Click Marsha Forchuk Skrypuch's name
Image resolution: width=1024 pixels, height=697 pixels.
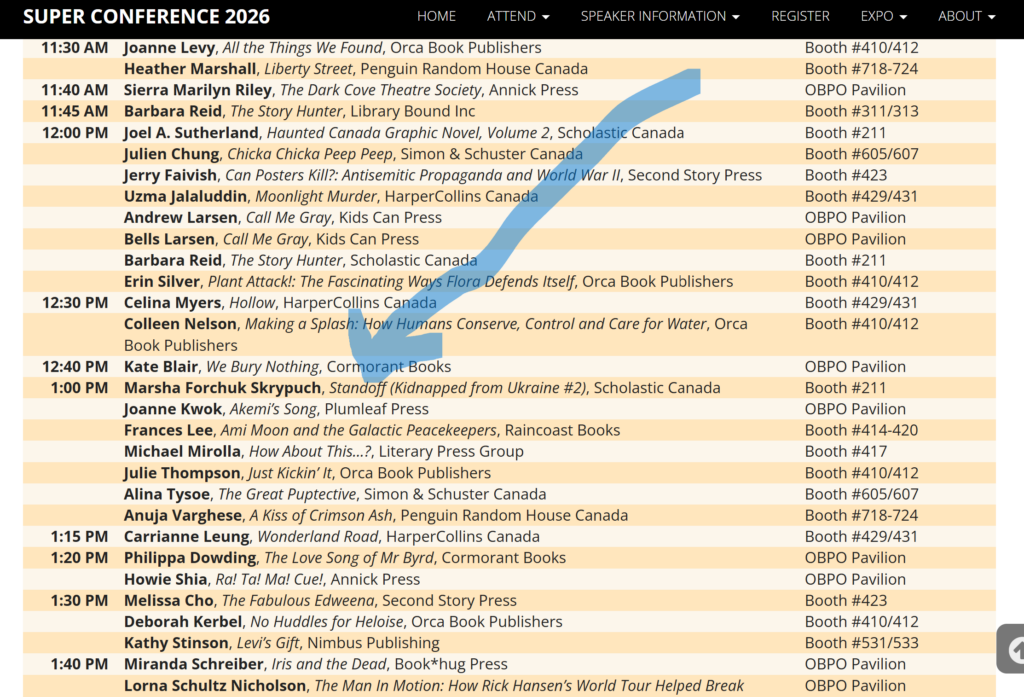[x=223, y=388]
